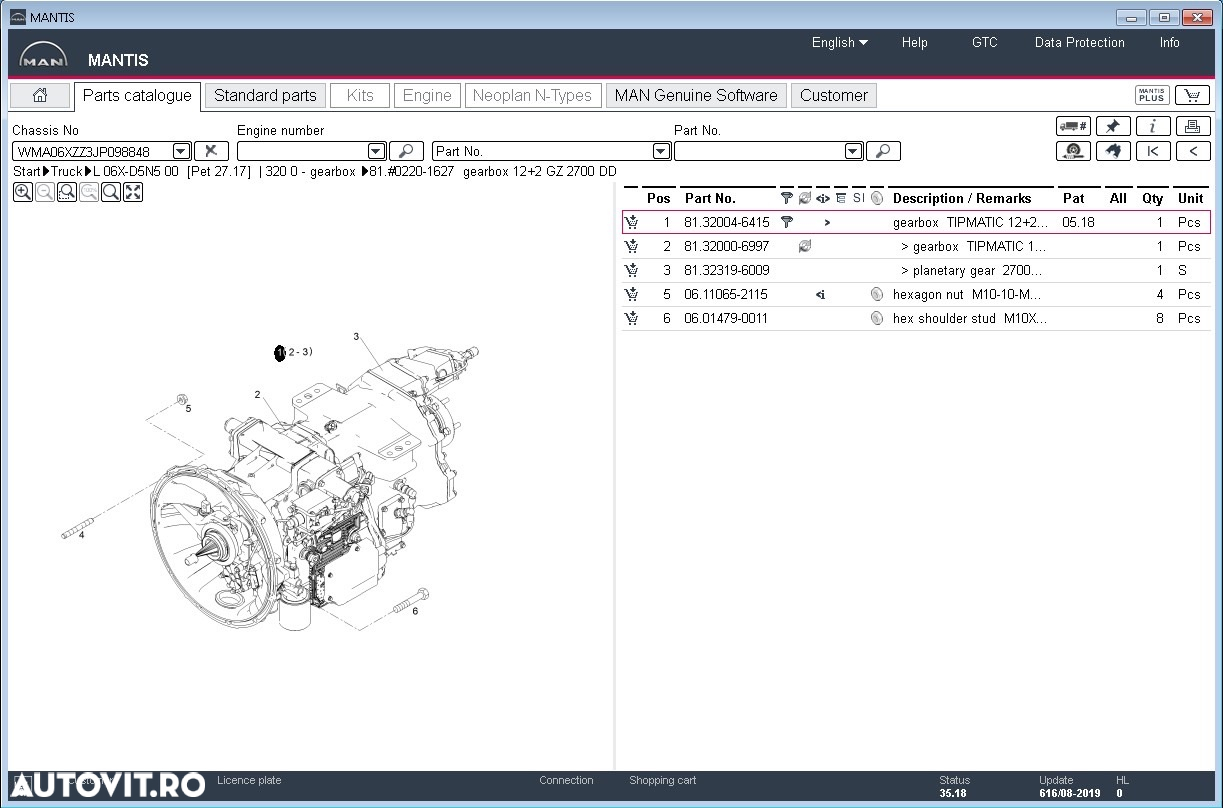Click the Part No. search magnifier
The height and width of the screenshot is (808, 1223).
click(x=883, y=151)
